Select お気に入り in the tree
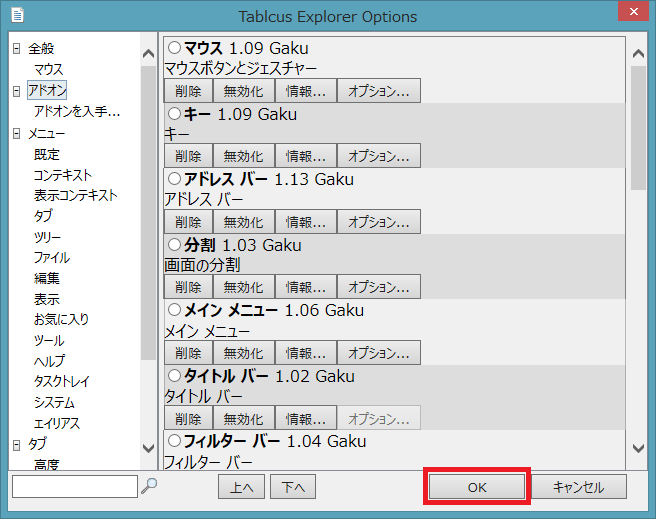656x519 pixels. pos(61,320)
